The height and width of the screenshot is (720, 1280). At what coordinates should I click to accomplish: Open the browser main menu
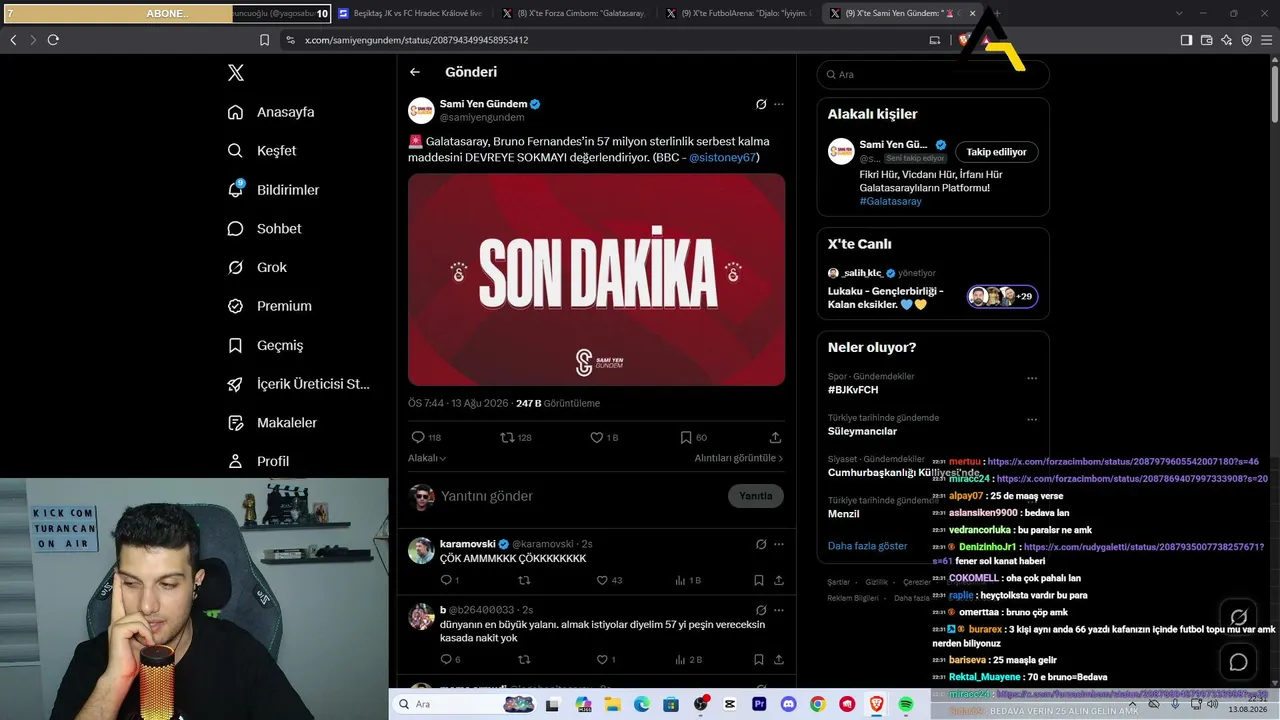click(x=1266, y=40)
